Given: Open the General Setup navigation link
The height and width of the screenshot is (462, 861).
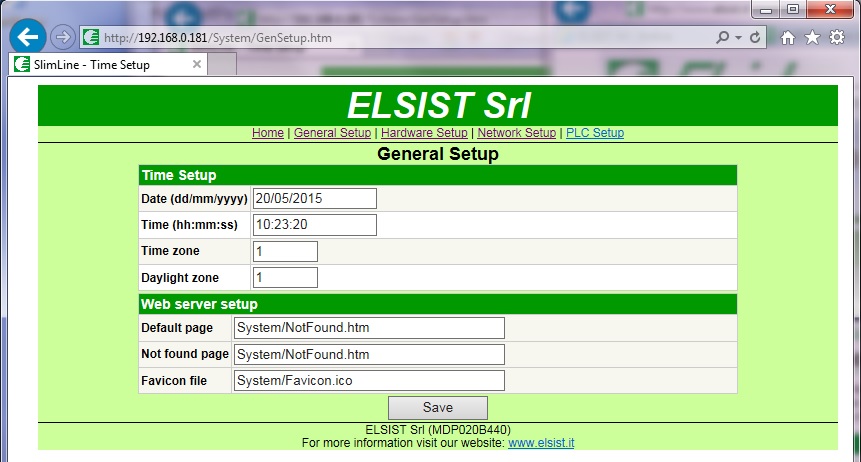Looking at the screenshot, I should pyautogui.click(x=332, y=133).
